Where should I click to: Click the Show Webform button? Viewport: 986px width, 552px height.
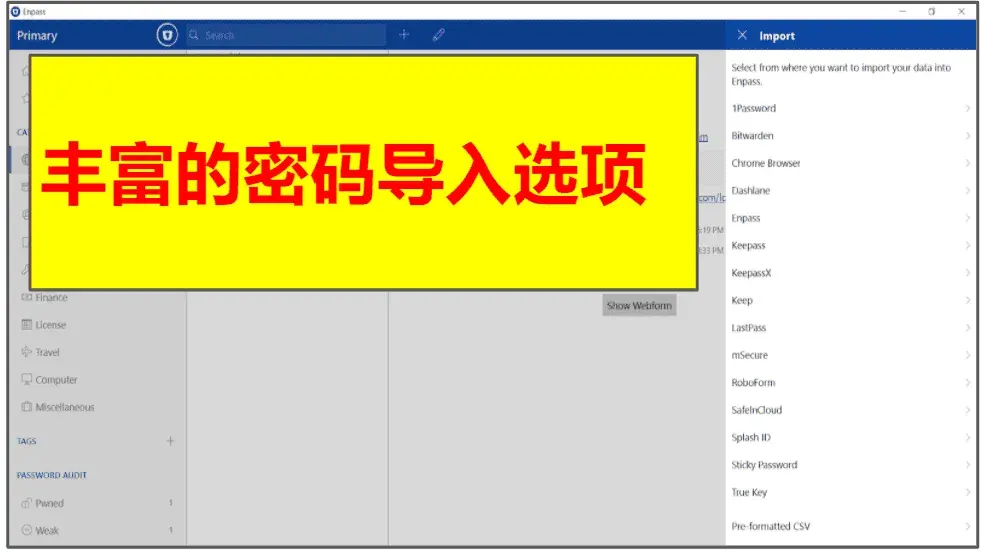[639, 306]
